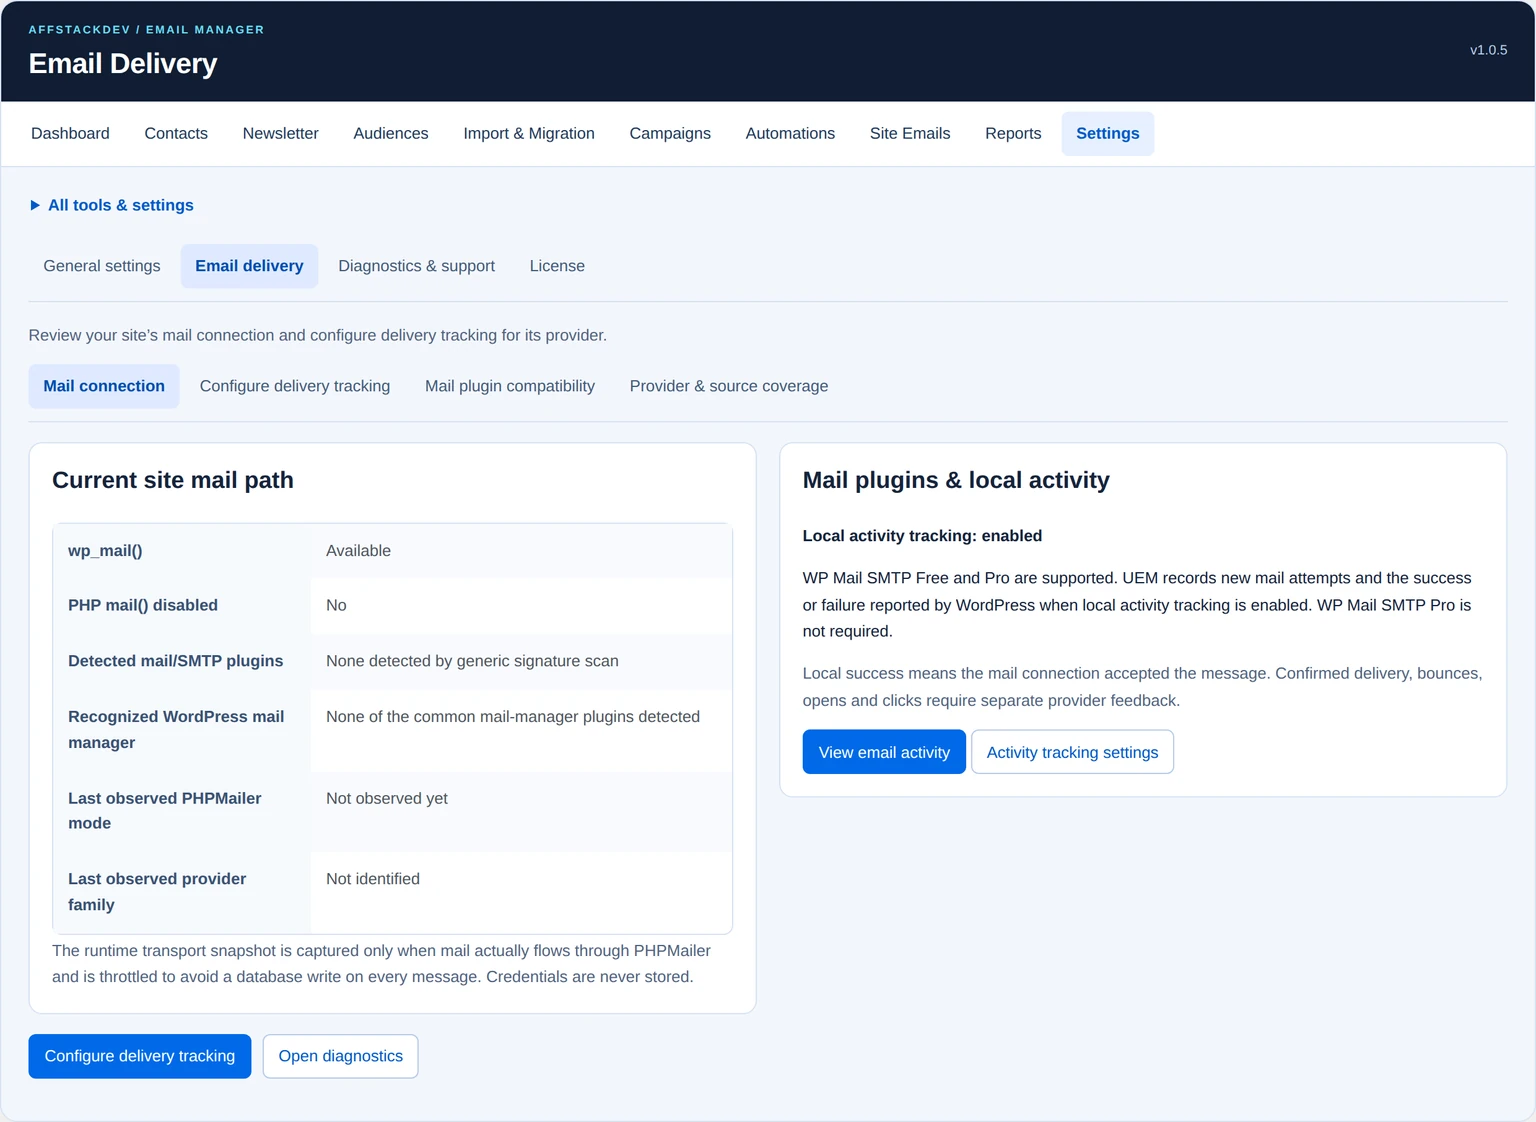The height and width of the screenshot is (1122, 1536).
Task: Open Diagnostics & support sub-tab
Action: tap(417, 266)
